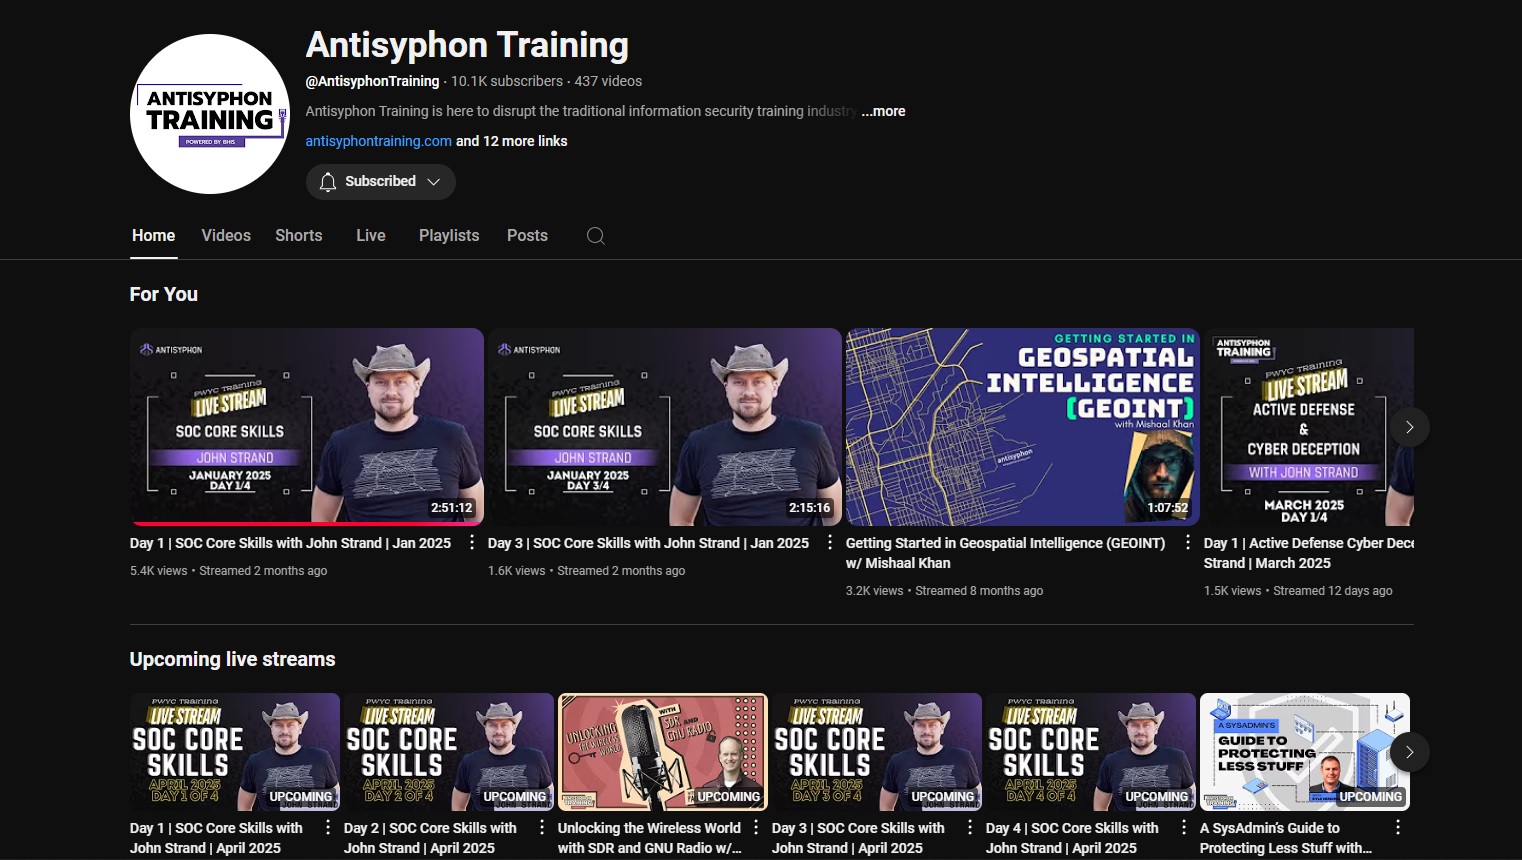1522x860 pixels.
Task: Click the @AntisyphonTraining handle
Action: (x=372, y=81)
